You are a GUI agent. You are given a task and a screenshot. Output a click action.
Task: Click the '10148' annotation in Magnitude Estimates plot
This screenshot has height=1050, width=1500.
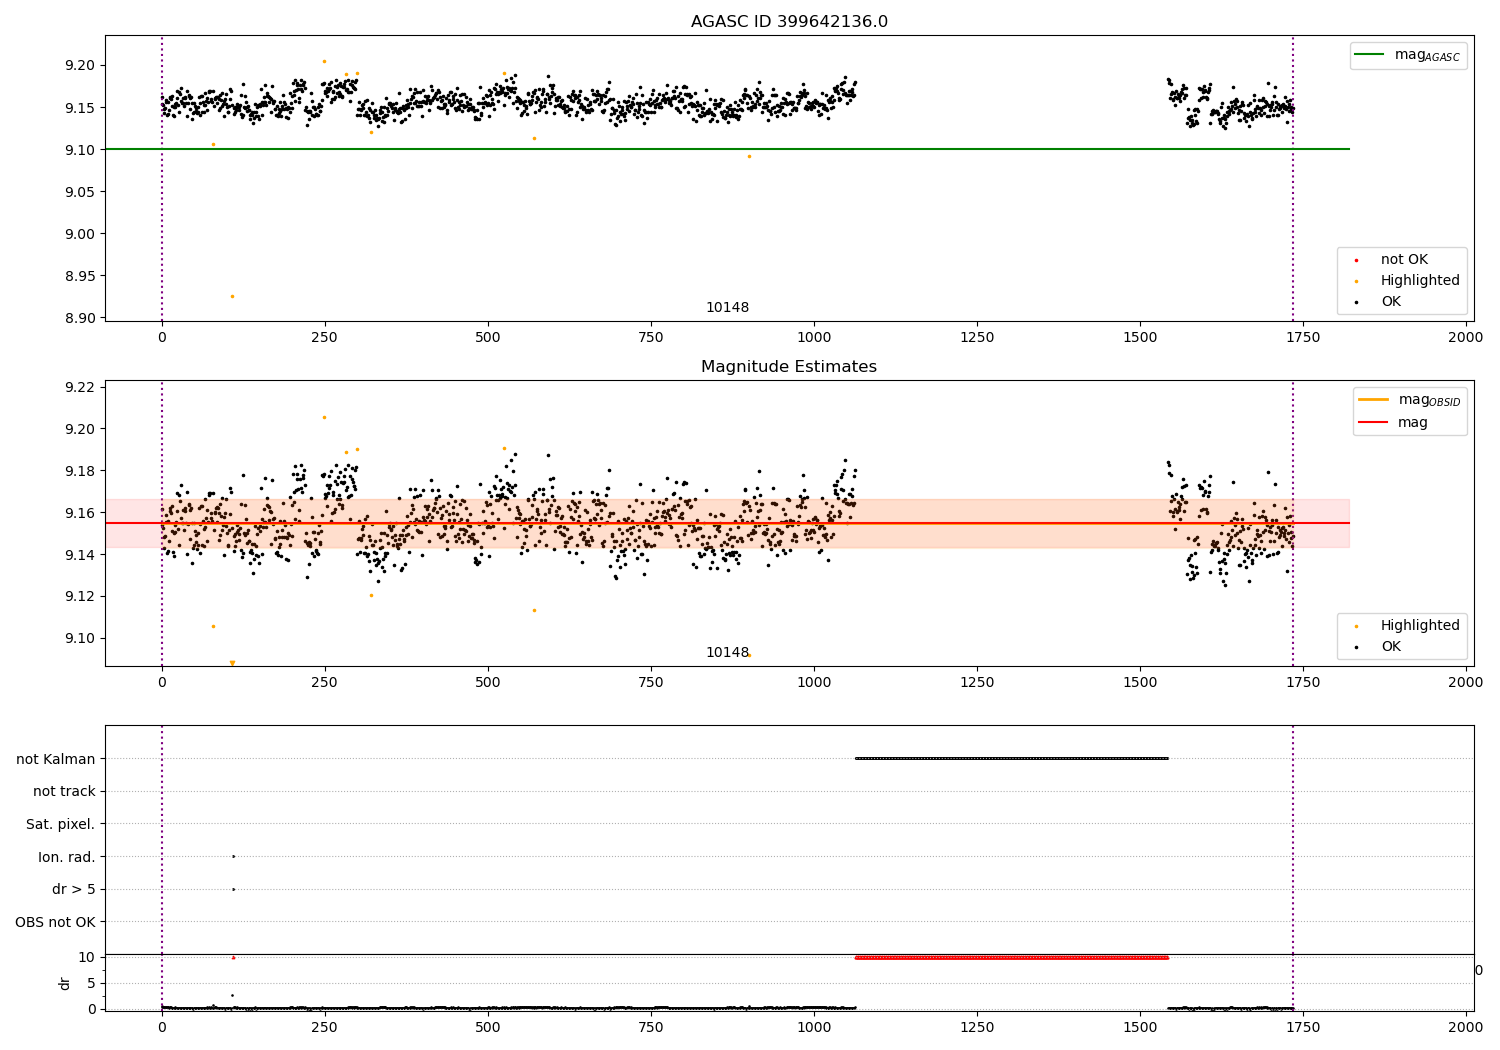[x=727, y=652]
